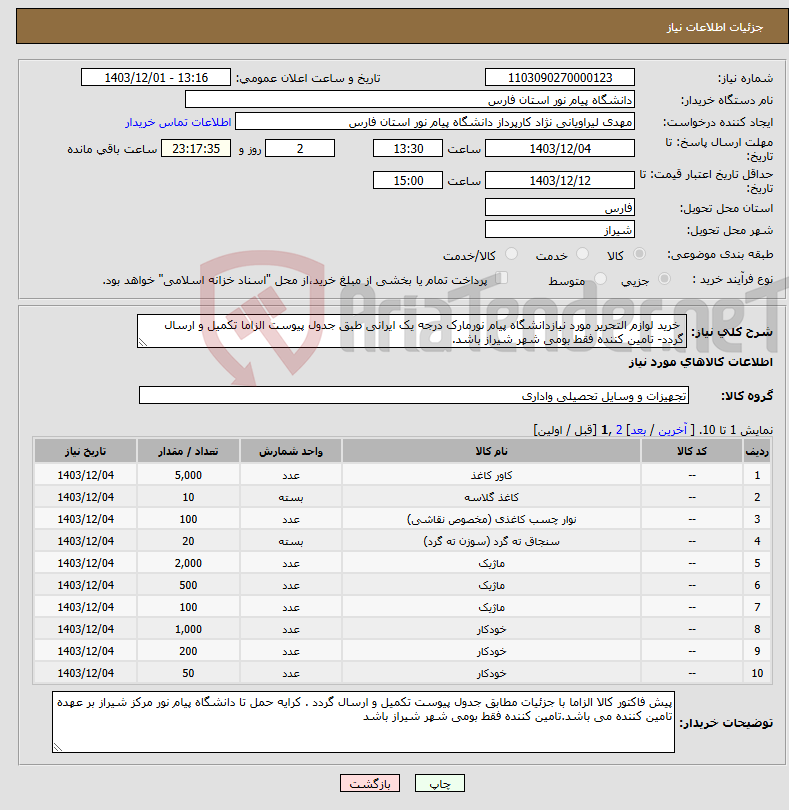Screen dimensions: 789x810
Task: Click the چاپ print button
Action: coord(440,783)
